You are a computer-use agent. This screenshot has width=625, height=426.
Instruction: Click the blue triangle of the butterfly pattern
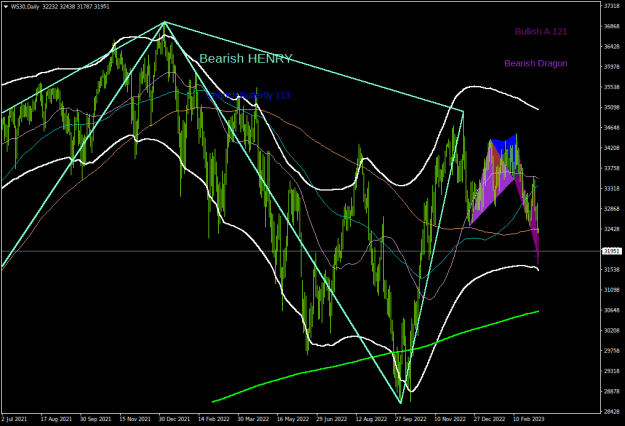[x=505, y=146]
